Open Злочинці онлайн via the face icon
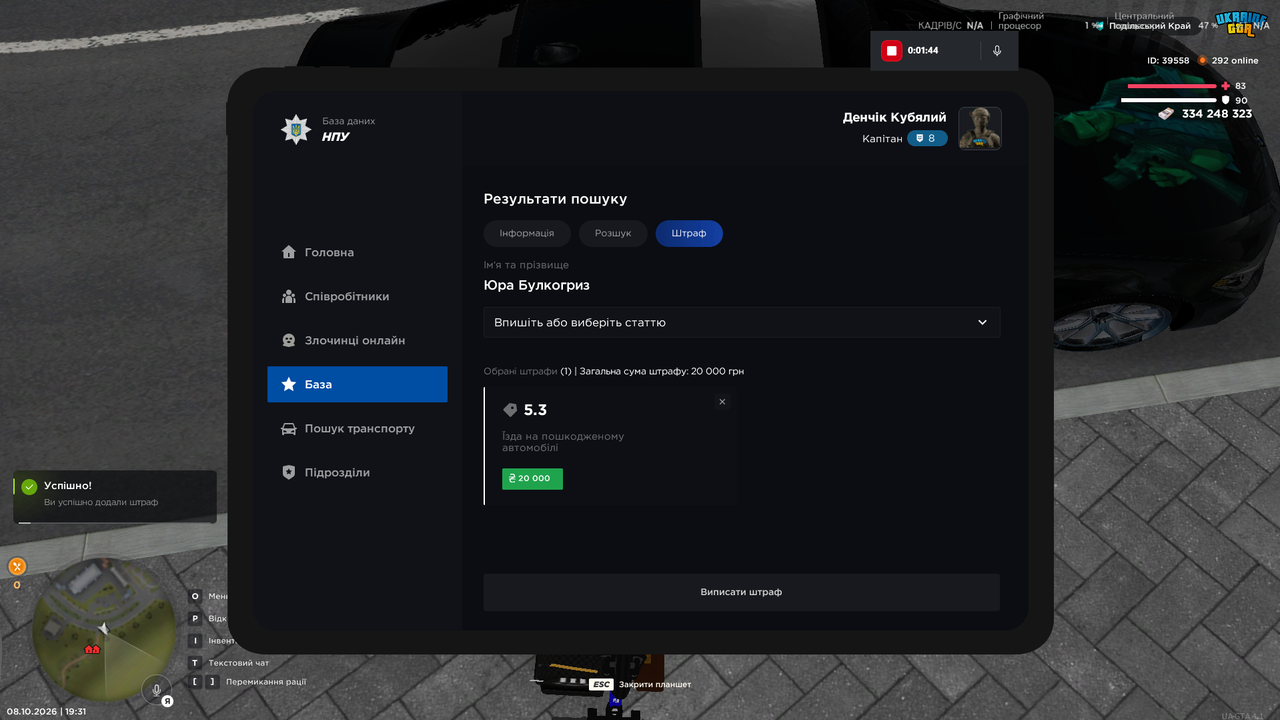Screen dimensions: 1280x720 click(x=289, y=340)
